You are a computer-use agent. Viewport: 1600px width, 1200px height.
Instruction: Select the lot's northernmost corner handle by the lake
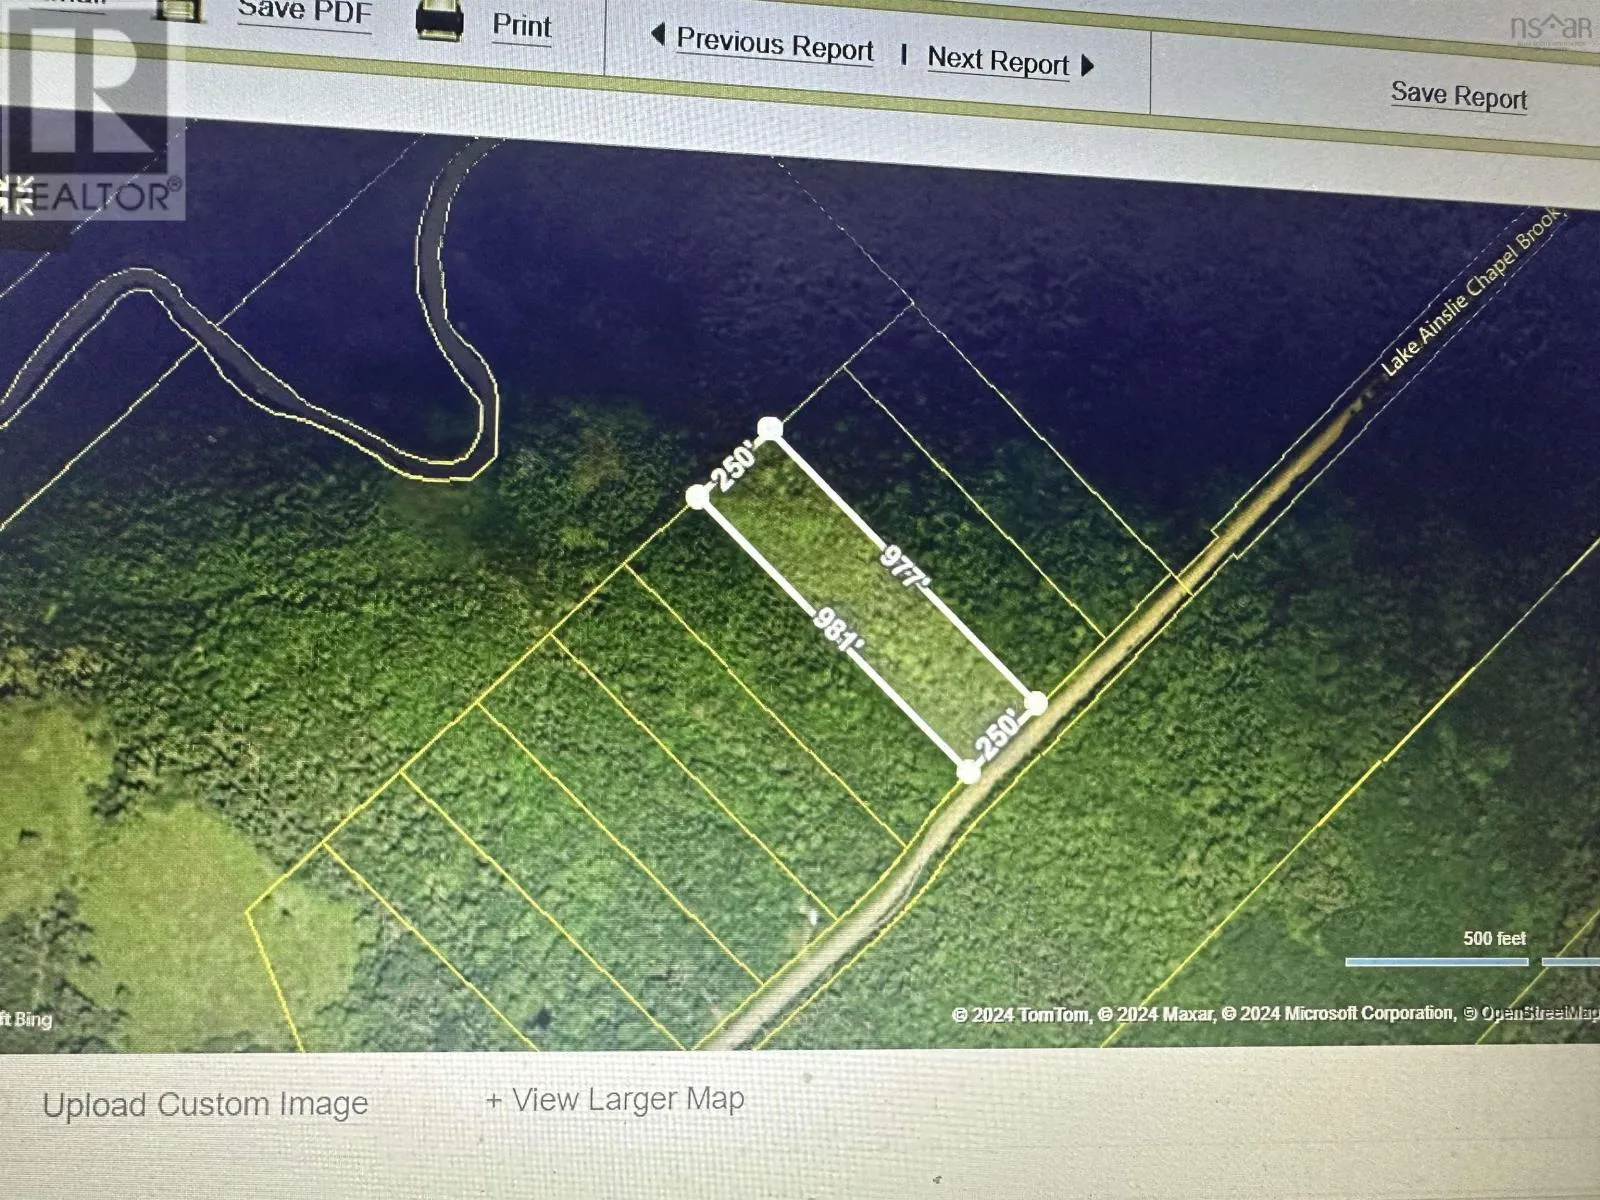point(769,429)
